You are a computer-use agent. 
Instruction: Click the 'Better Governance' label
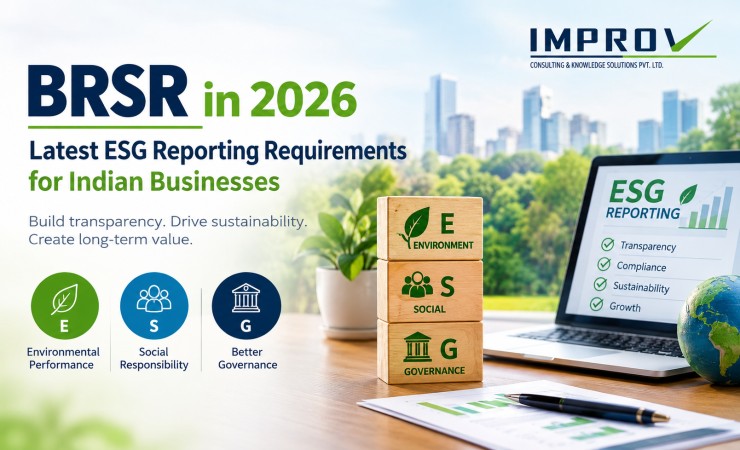click(x=247, y=358)
